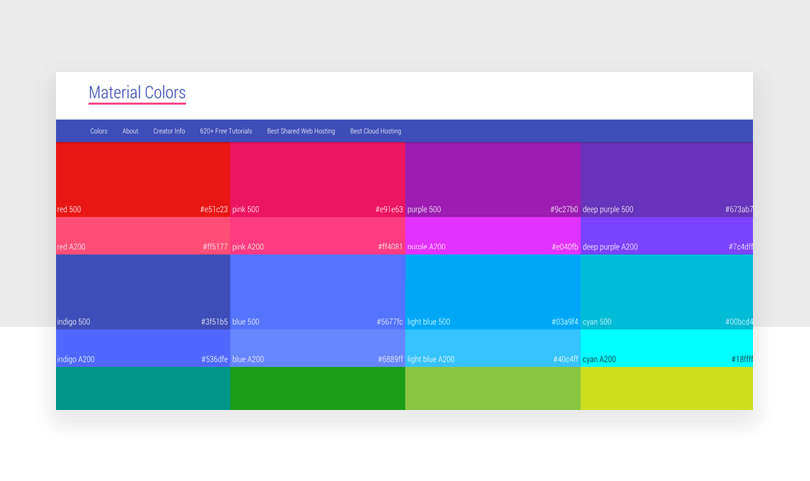Image resolution: width=810 pixels, height=481 pixels.
Task: Pick the red 500 color swatch
Action: pyautogui.click(x=143, y=180)
